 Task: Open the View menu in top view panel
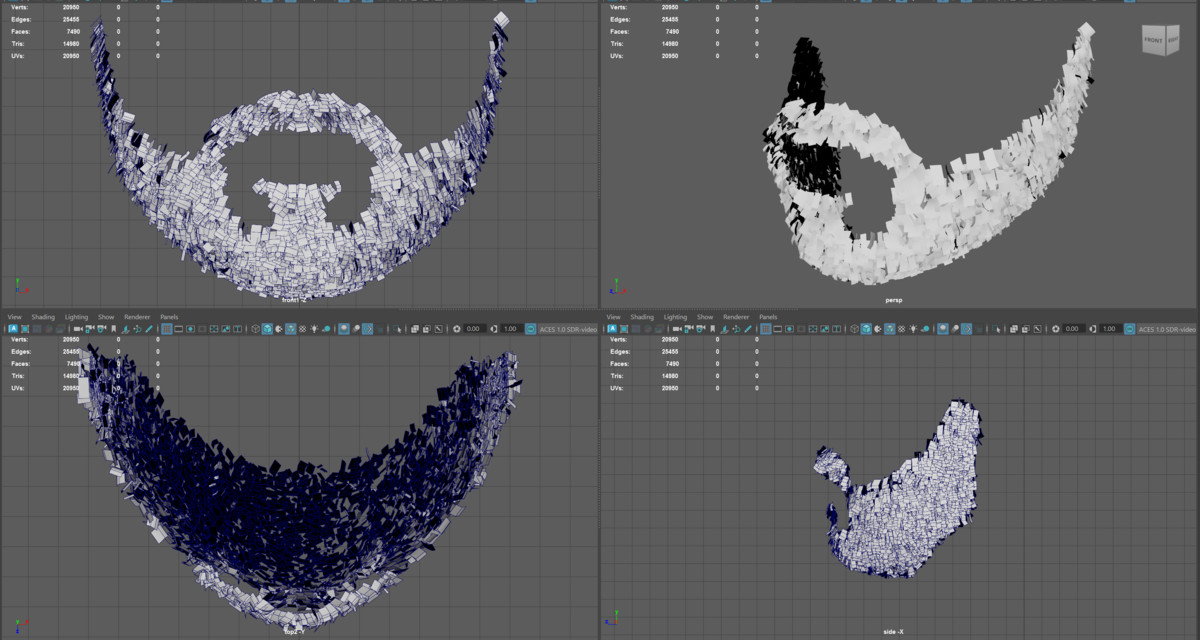[x=15, y=317]
